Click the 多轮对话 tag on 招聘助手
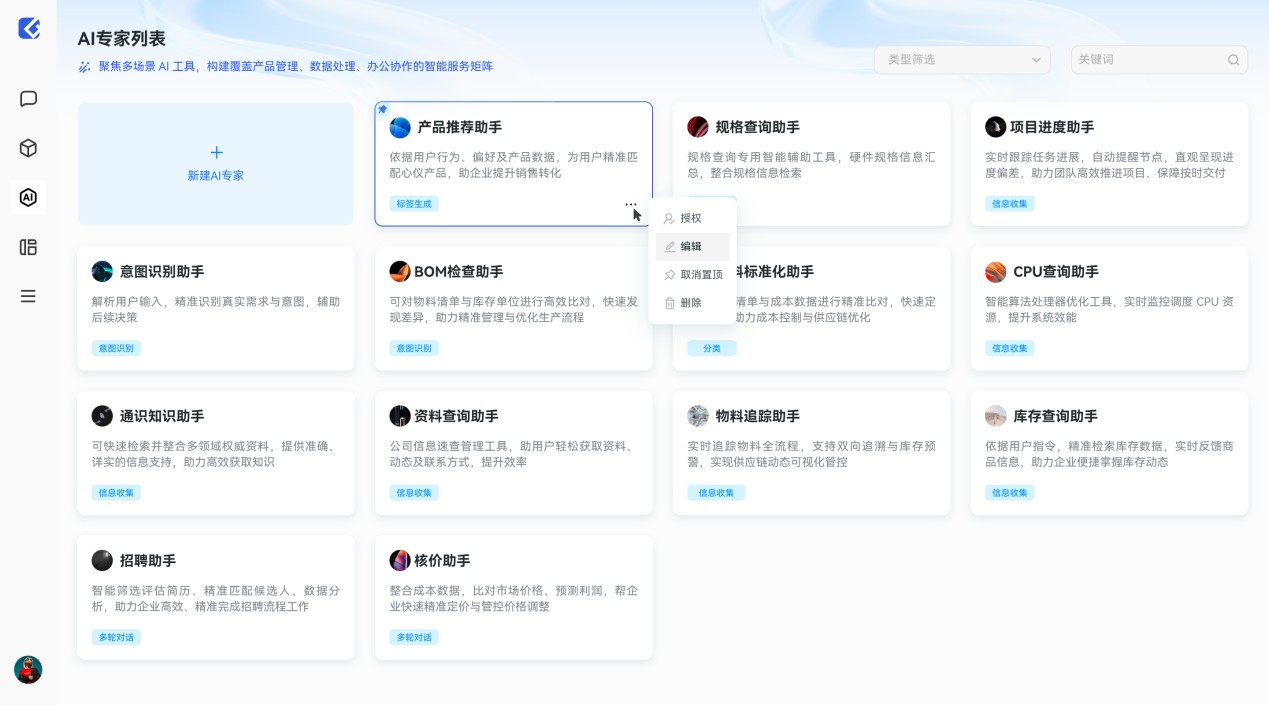The width and height of the screenshot is (1269, 705). (116, 637)
